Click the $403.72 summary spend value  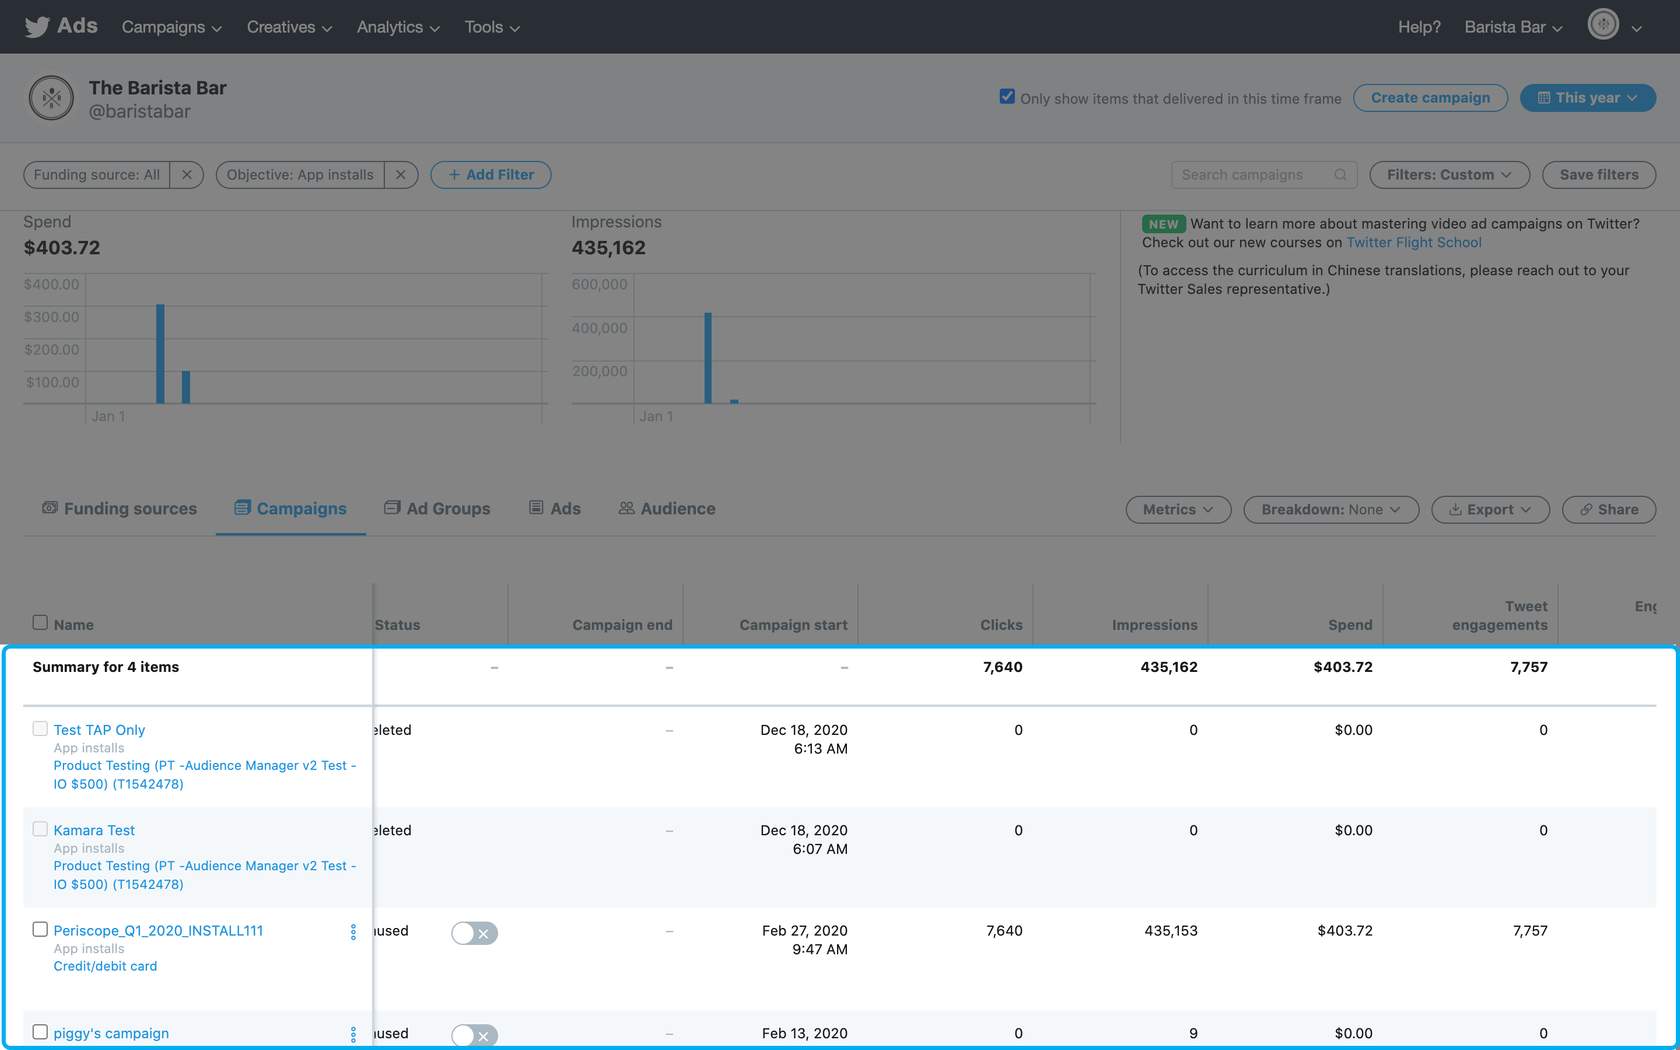pyautogui.click(x=1343, y=667)
